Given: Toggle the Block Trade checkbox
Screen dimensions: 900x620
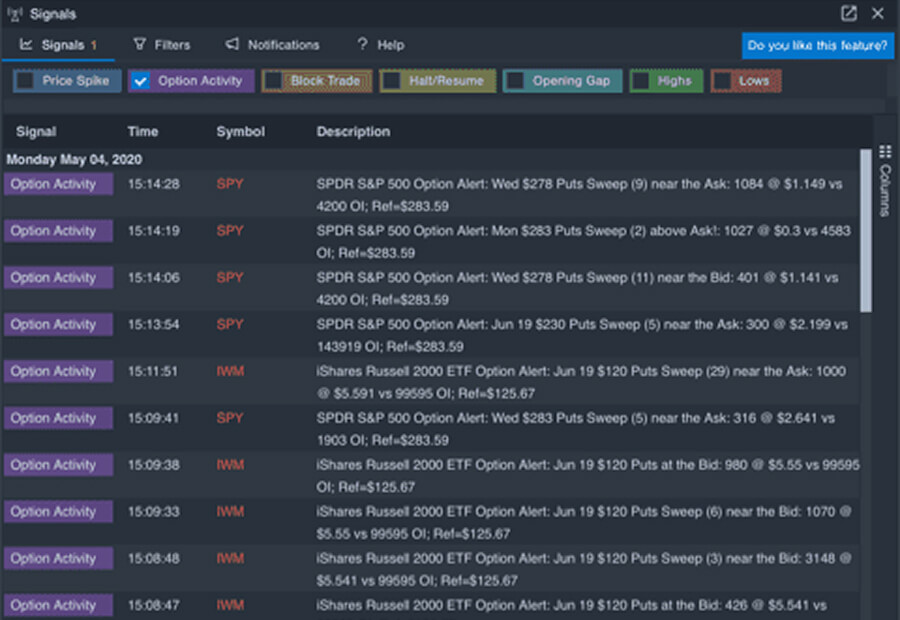Looking at the screenshot, I should point(274,81).
